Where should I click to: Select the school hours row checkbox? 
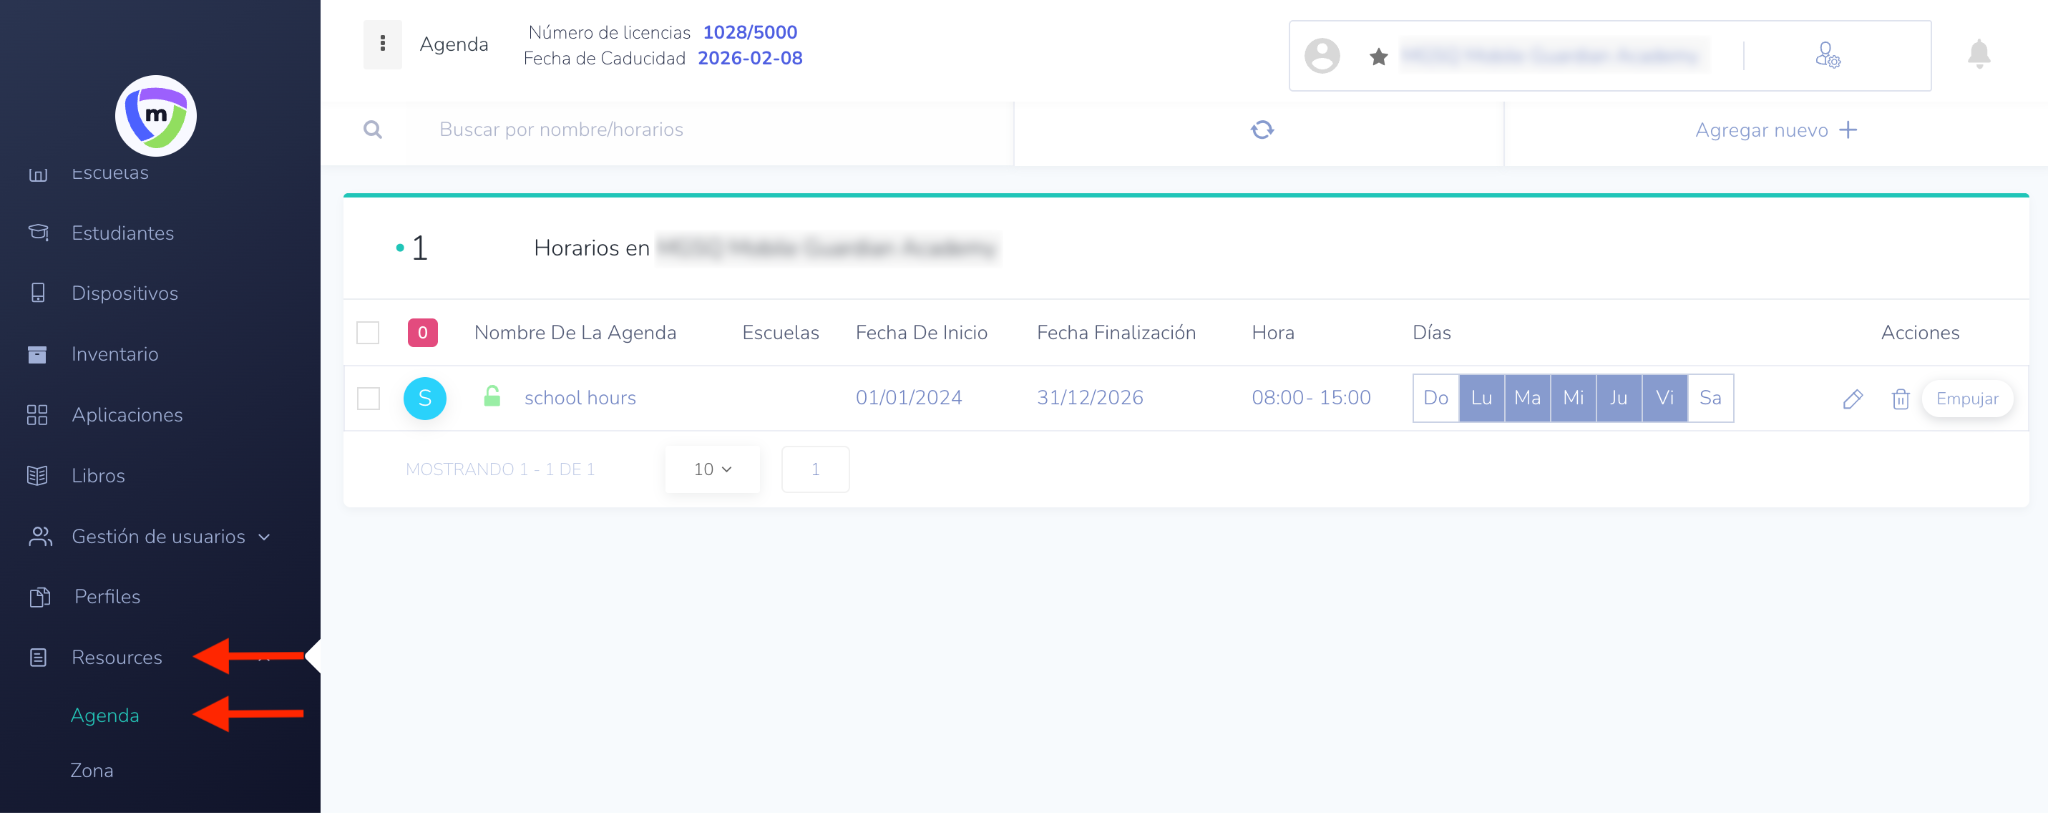pyautogui.click(x=369, y=398)
